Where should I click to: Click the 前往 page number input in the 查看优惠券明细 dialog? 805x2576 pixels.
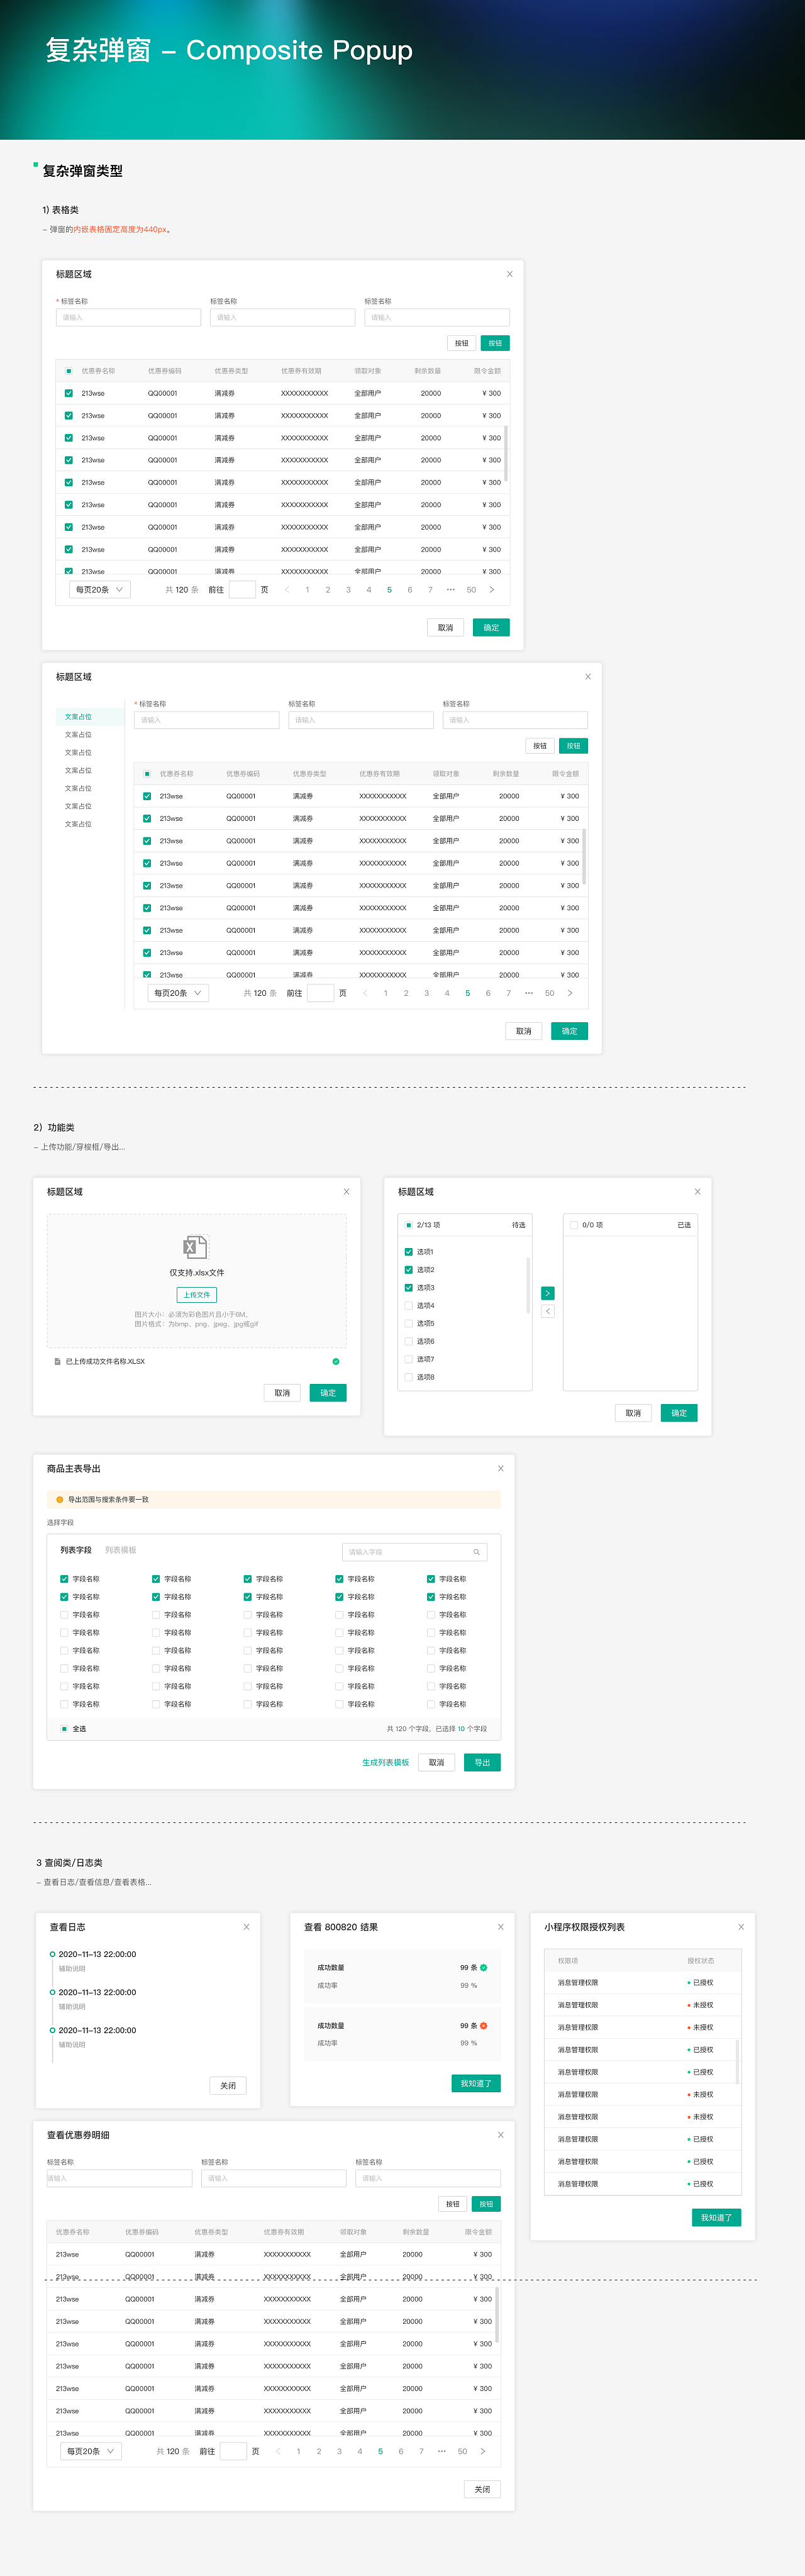click(233, 2451)
